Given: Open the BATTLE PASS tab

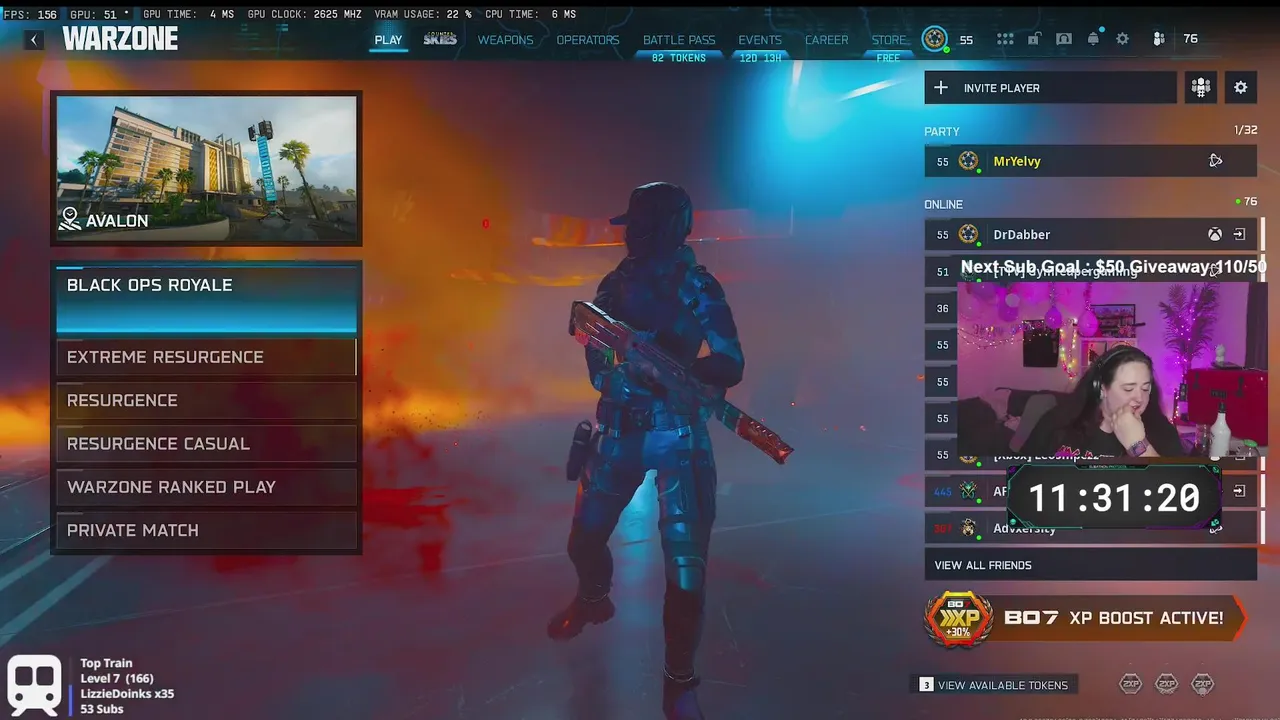Looking at the screenshot, I should click(679, 40).
